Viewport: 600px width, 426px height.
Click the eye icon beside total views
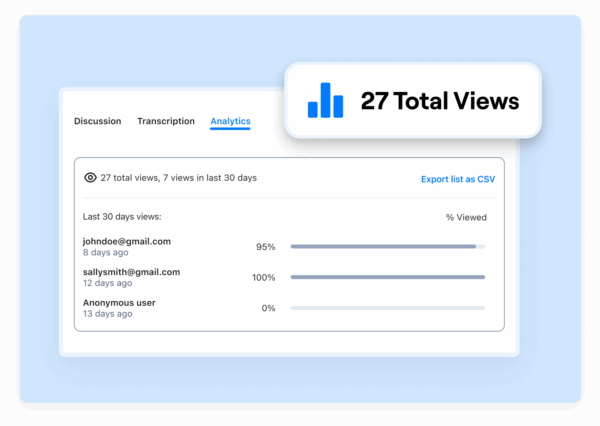91,178
